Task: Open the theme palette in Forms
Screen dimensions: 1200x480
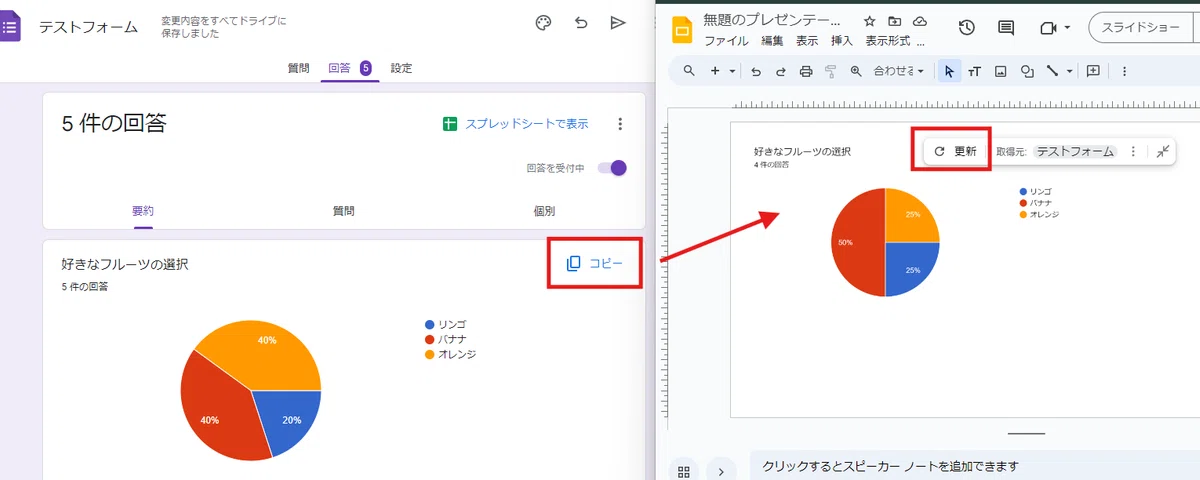Action: (x=543, y=23)
